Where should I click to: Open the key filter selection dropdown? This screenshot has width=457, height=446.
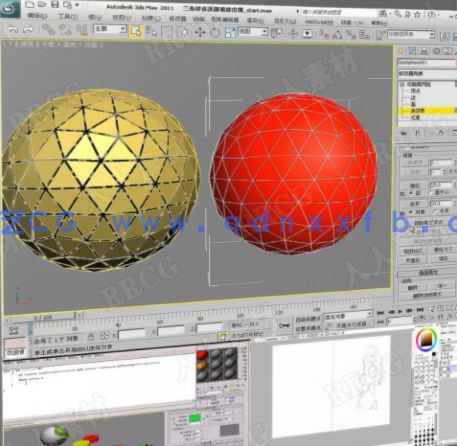coord(348,315)
